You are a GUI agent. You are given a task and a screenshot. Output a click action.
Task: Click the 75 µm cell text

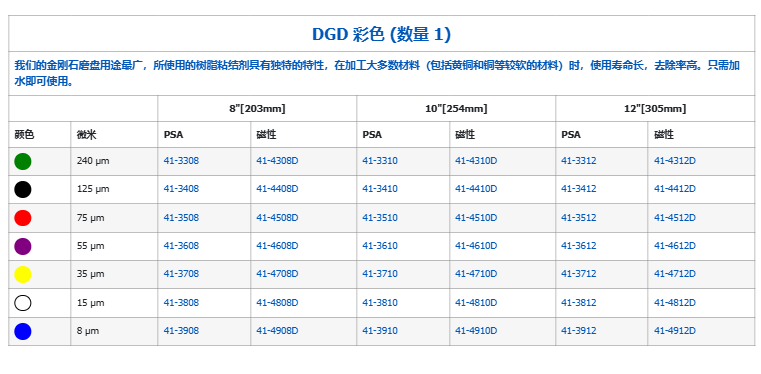pyautogui.click(x=90, y=218)
